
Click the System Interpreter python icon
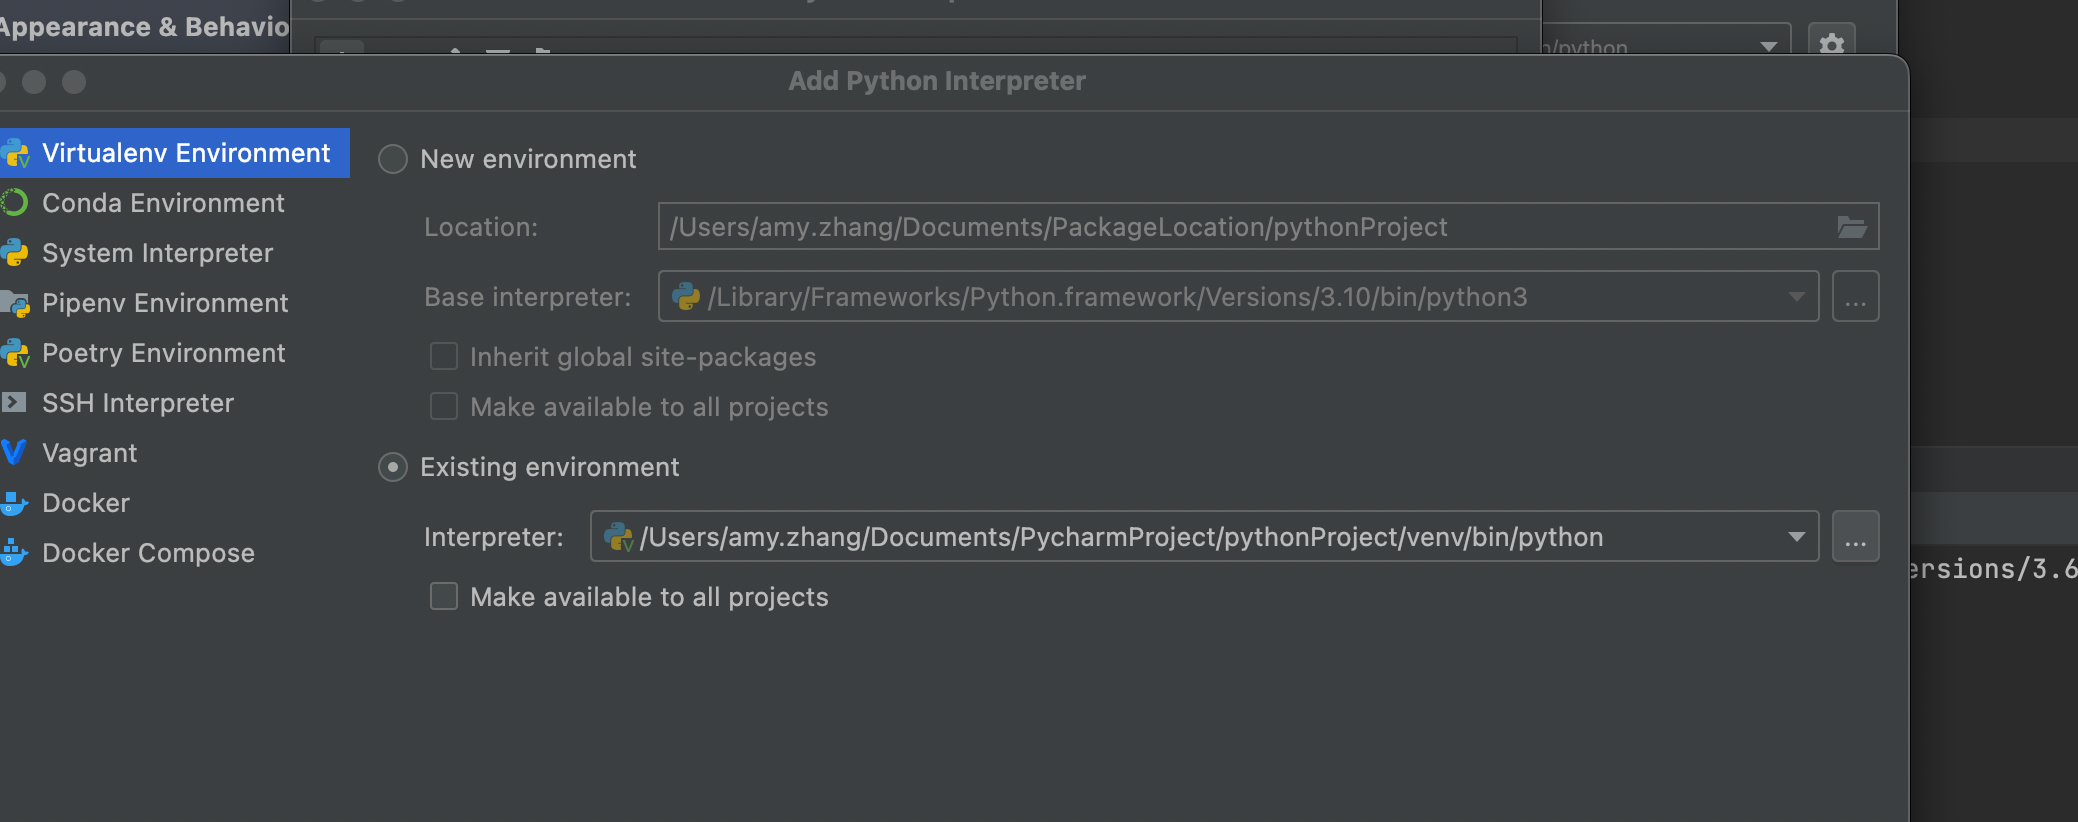(x=14, y=253)
